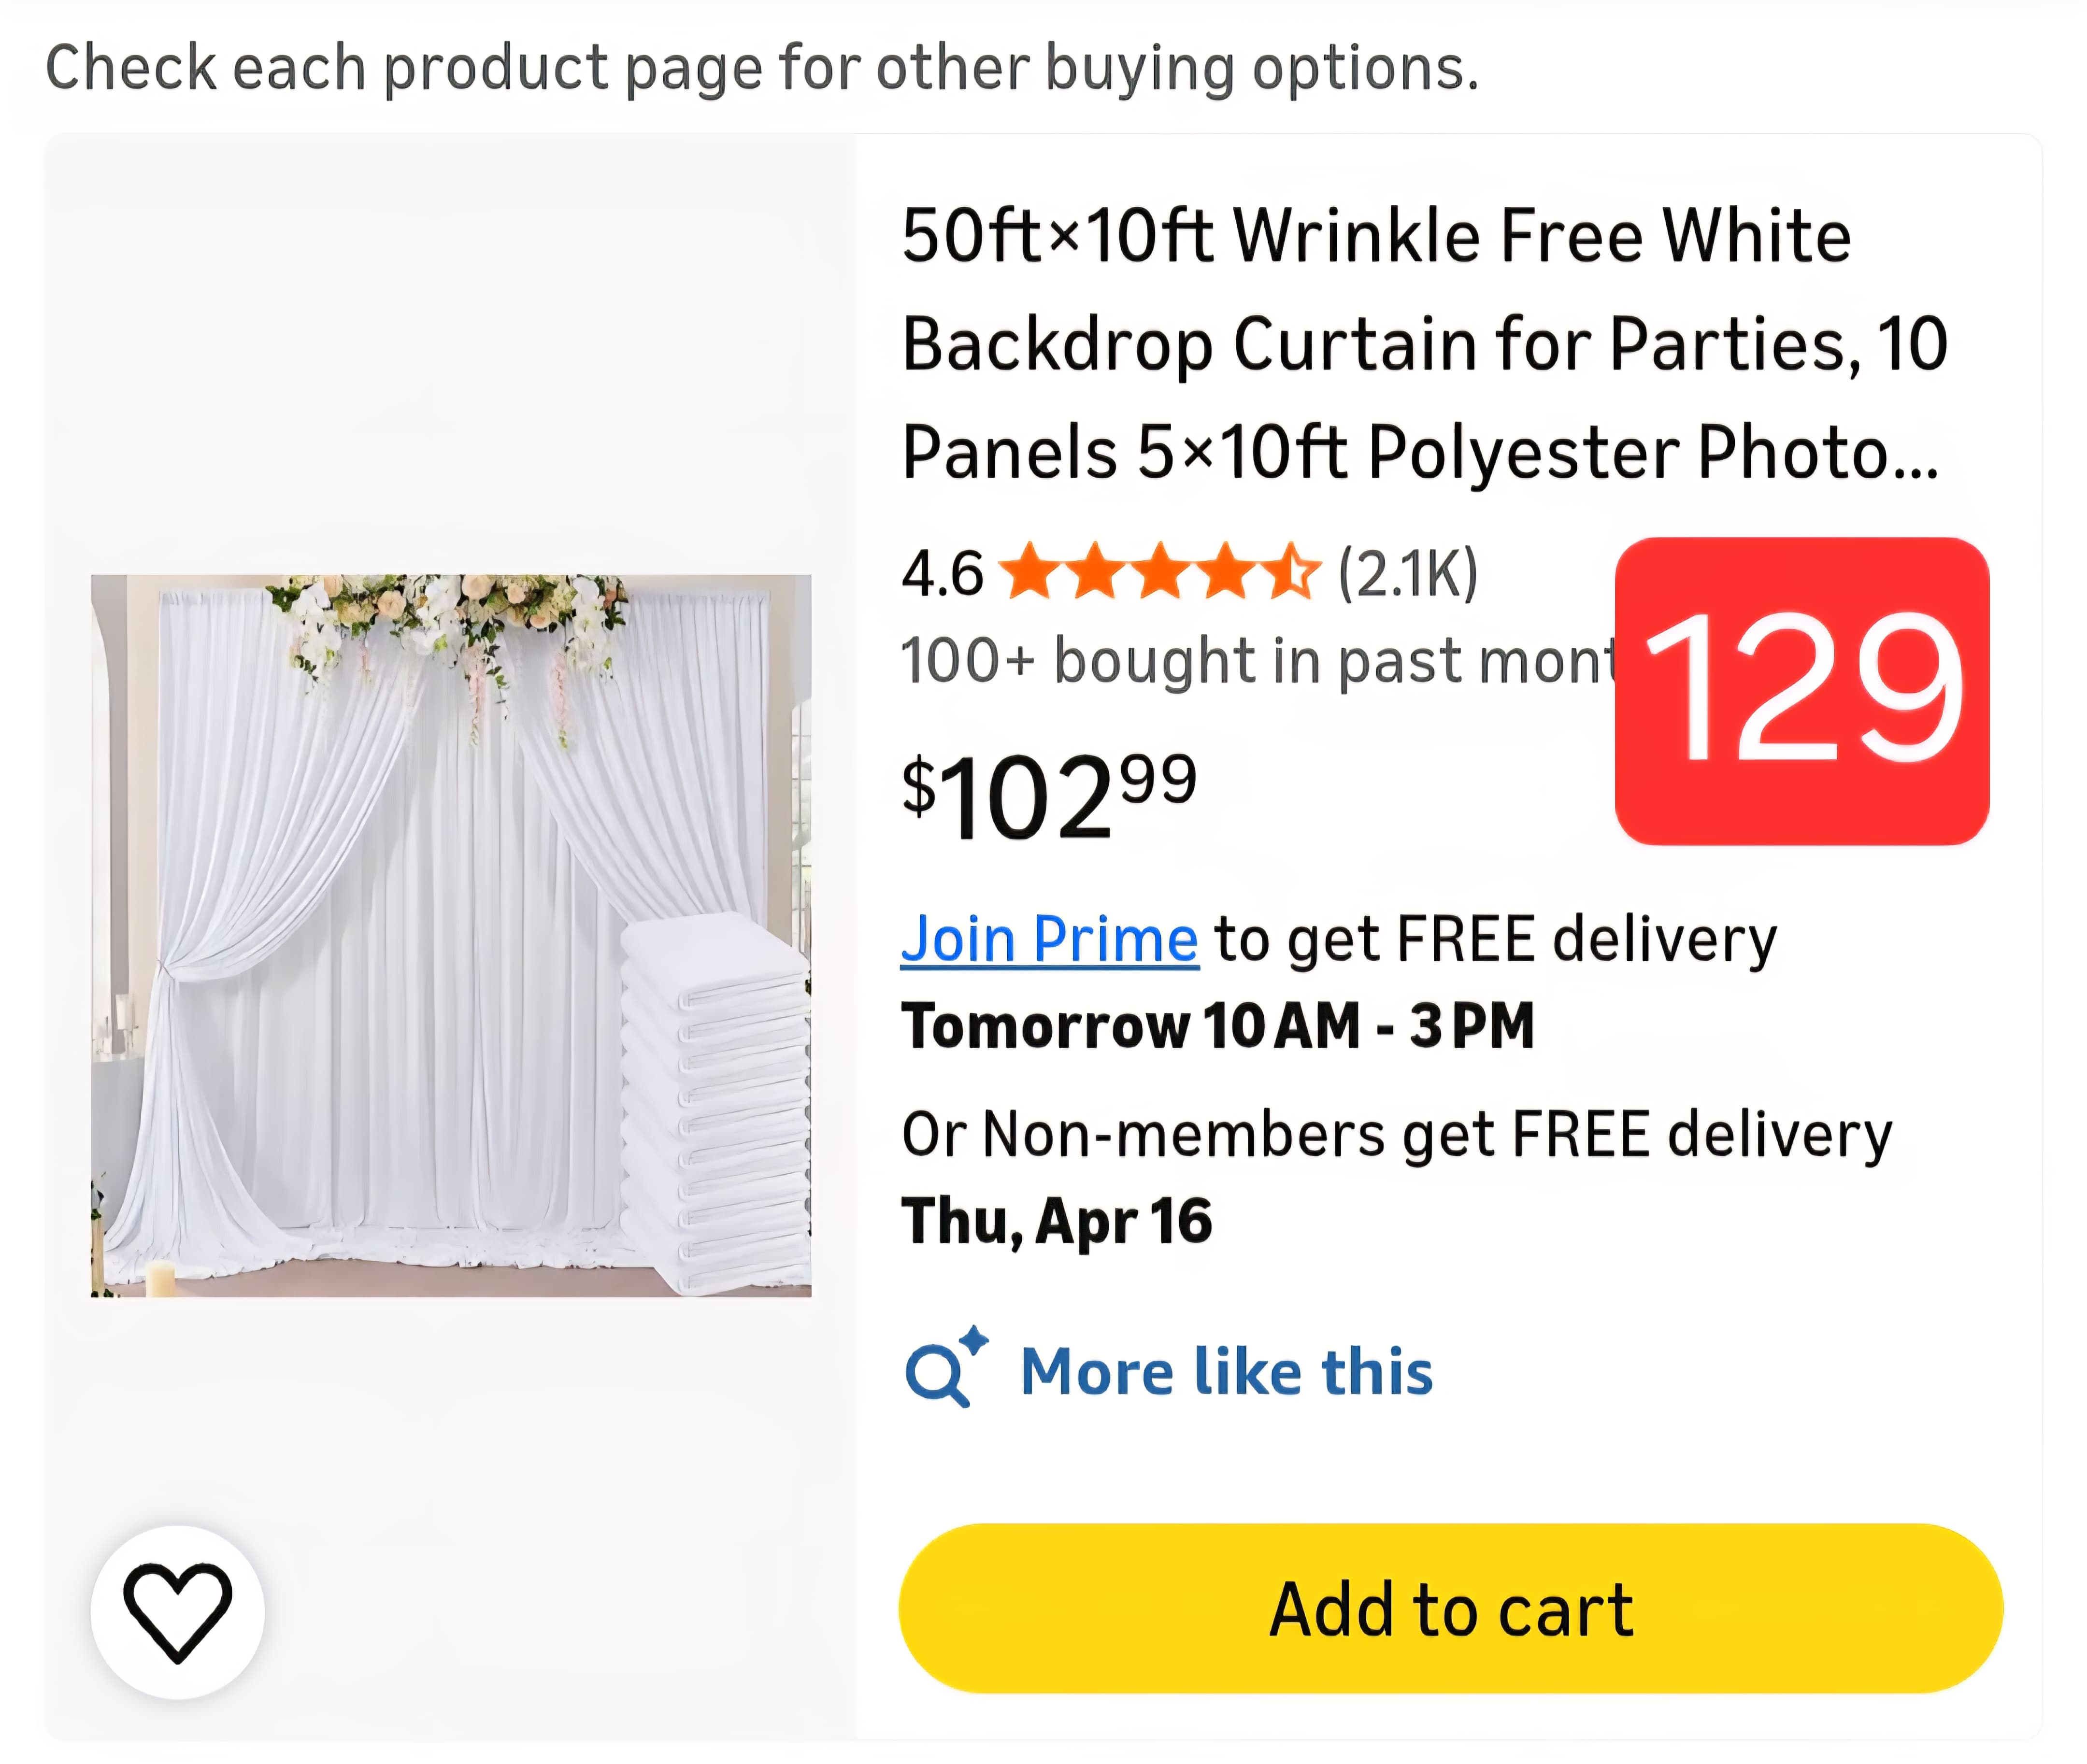Click the Thu, Apr 16 delivery date
Viewport: 2087px width, 1764px height.
tap(1056, 1221)
